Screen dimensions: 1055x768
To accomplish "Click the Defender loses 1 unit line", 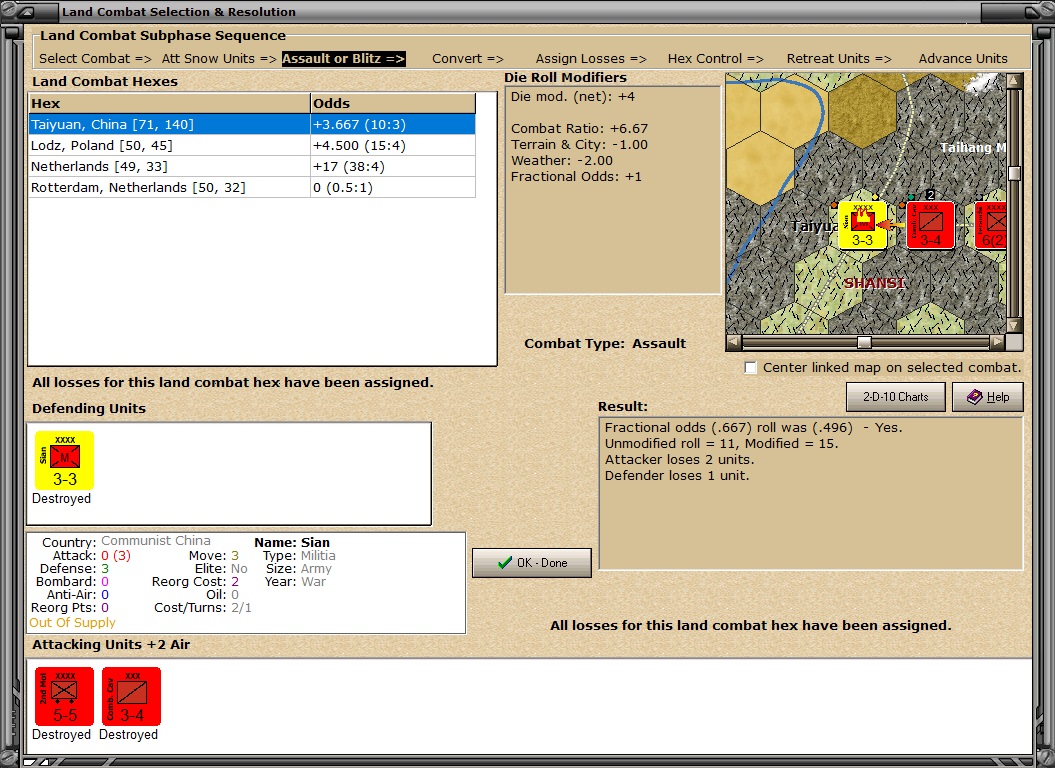I will click(x=677, y=476).
